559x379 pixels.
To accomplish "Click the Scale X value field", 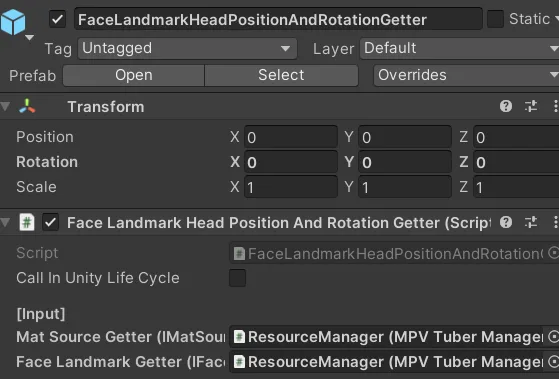I will click(x=291, y=187).
